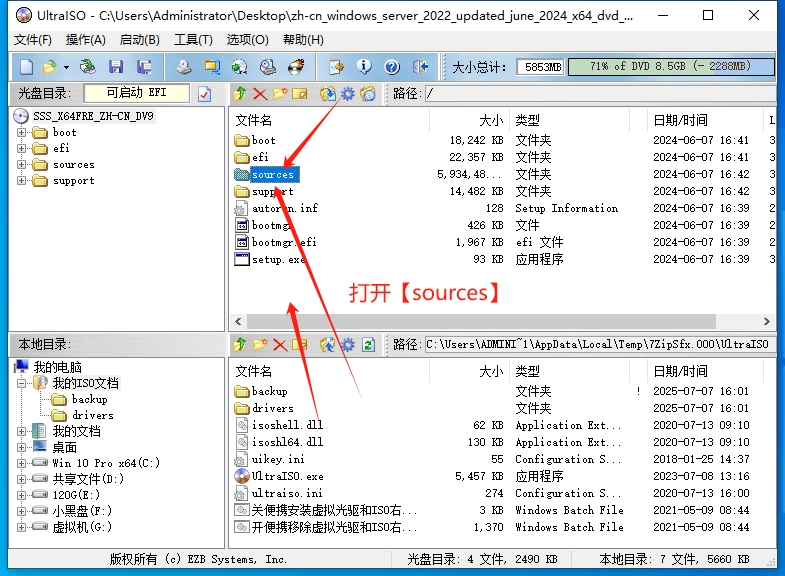The height and width of the screenshot is (576, 785).
Task: Click the boot info checkmark icon
Action: pos(205,94)
